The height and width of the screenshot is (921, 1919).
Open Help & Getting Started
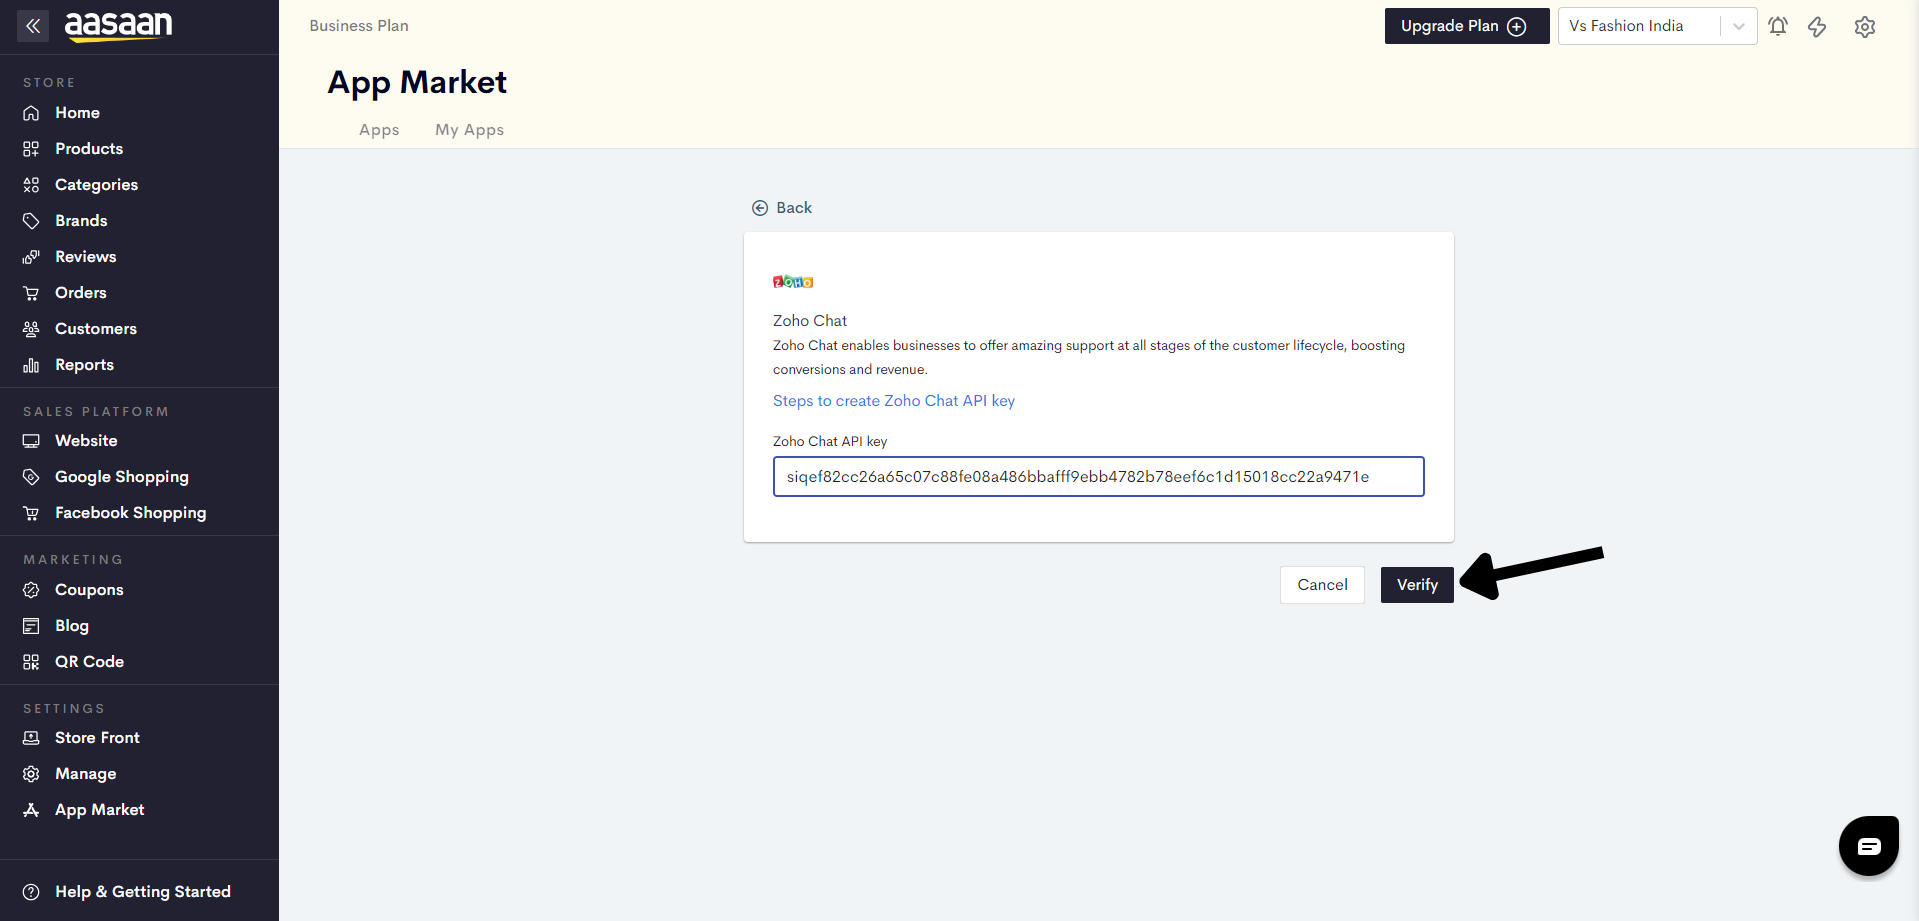[x=143, y=892]
